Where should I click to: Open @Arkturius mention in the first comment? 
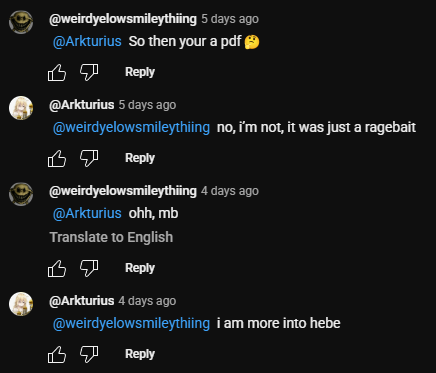pyautogui.click(x=87, y=42)
